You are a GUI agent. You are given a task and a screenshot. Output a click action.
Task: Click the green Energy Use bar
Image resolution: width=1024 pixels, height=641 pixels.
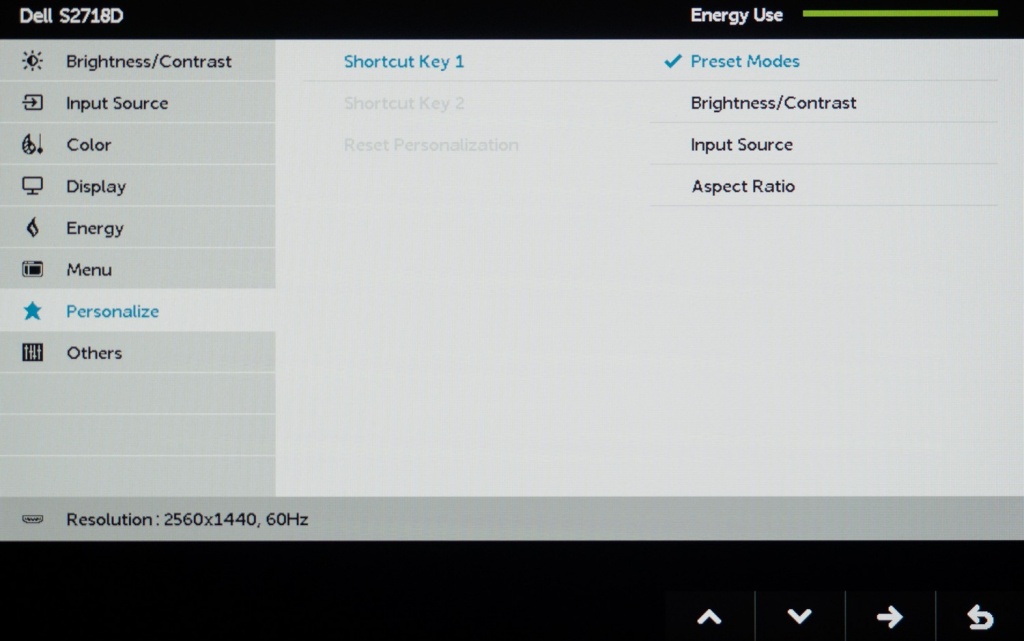coord(900,13)
